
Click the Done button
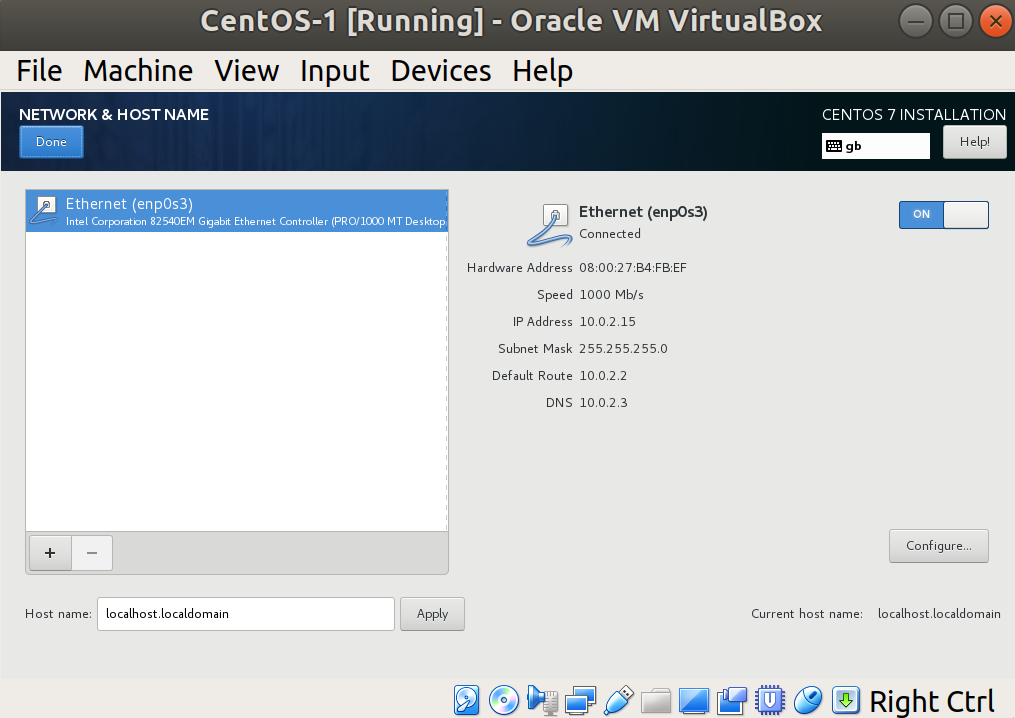click(x=51, y=142)
